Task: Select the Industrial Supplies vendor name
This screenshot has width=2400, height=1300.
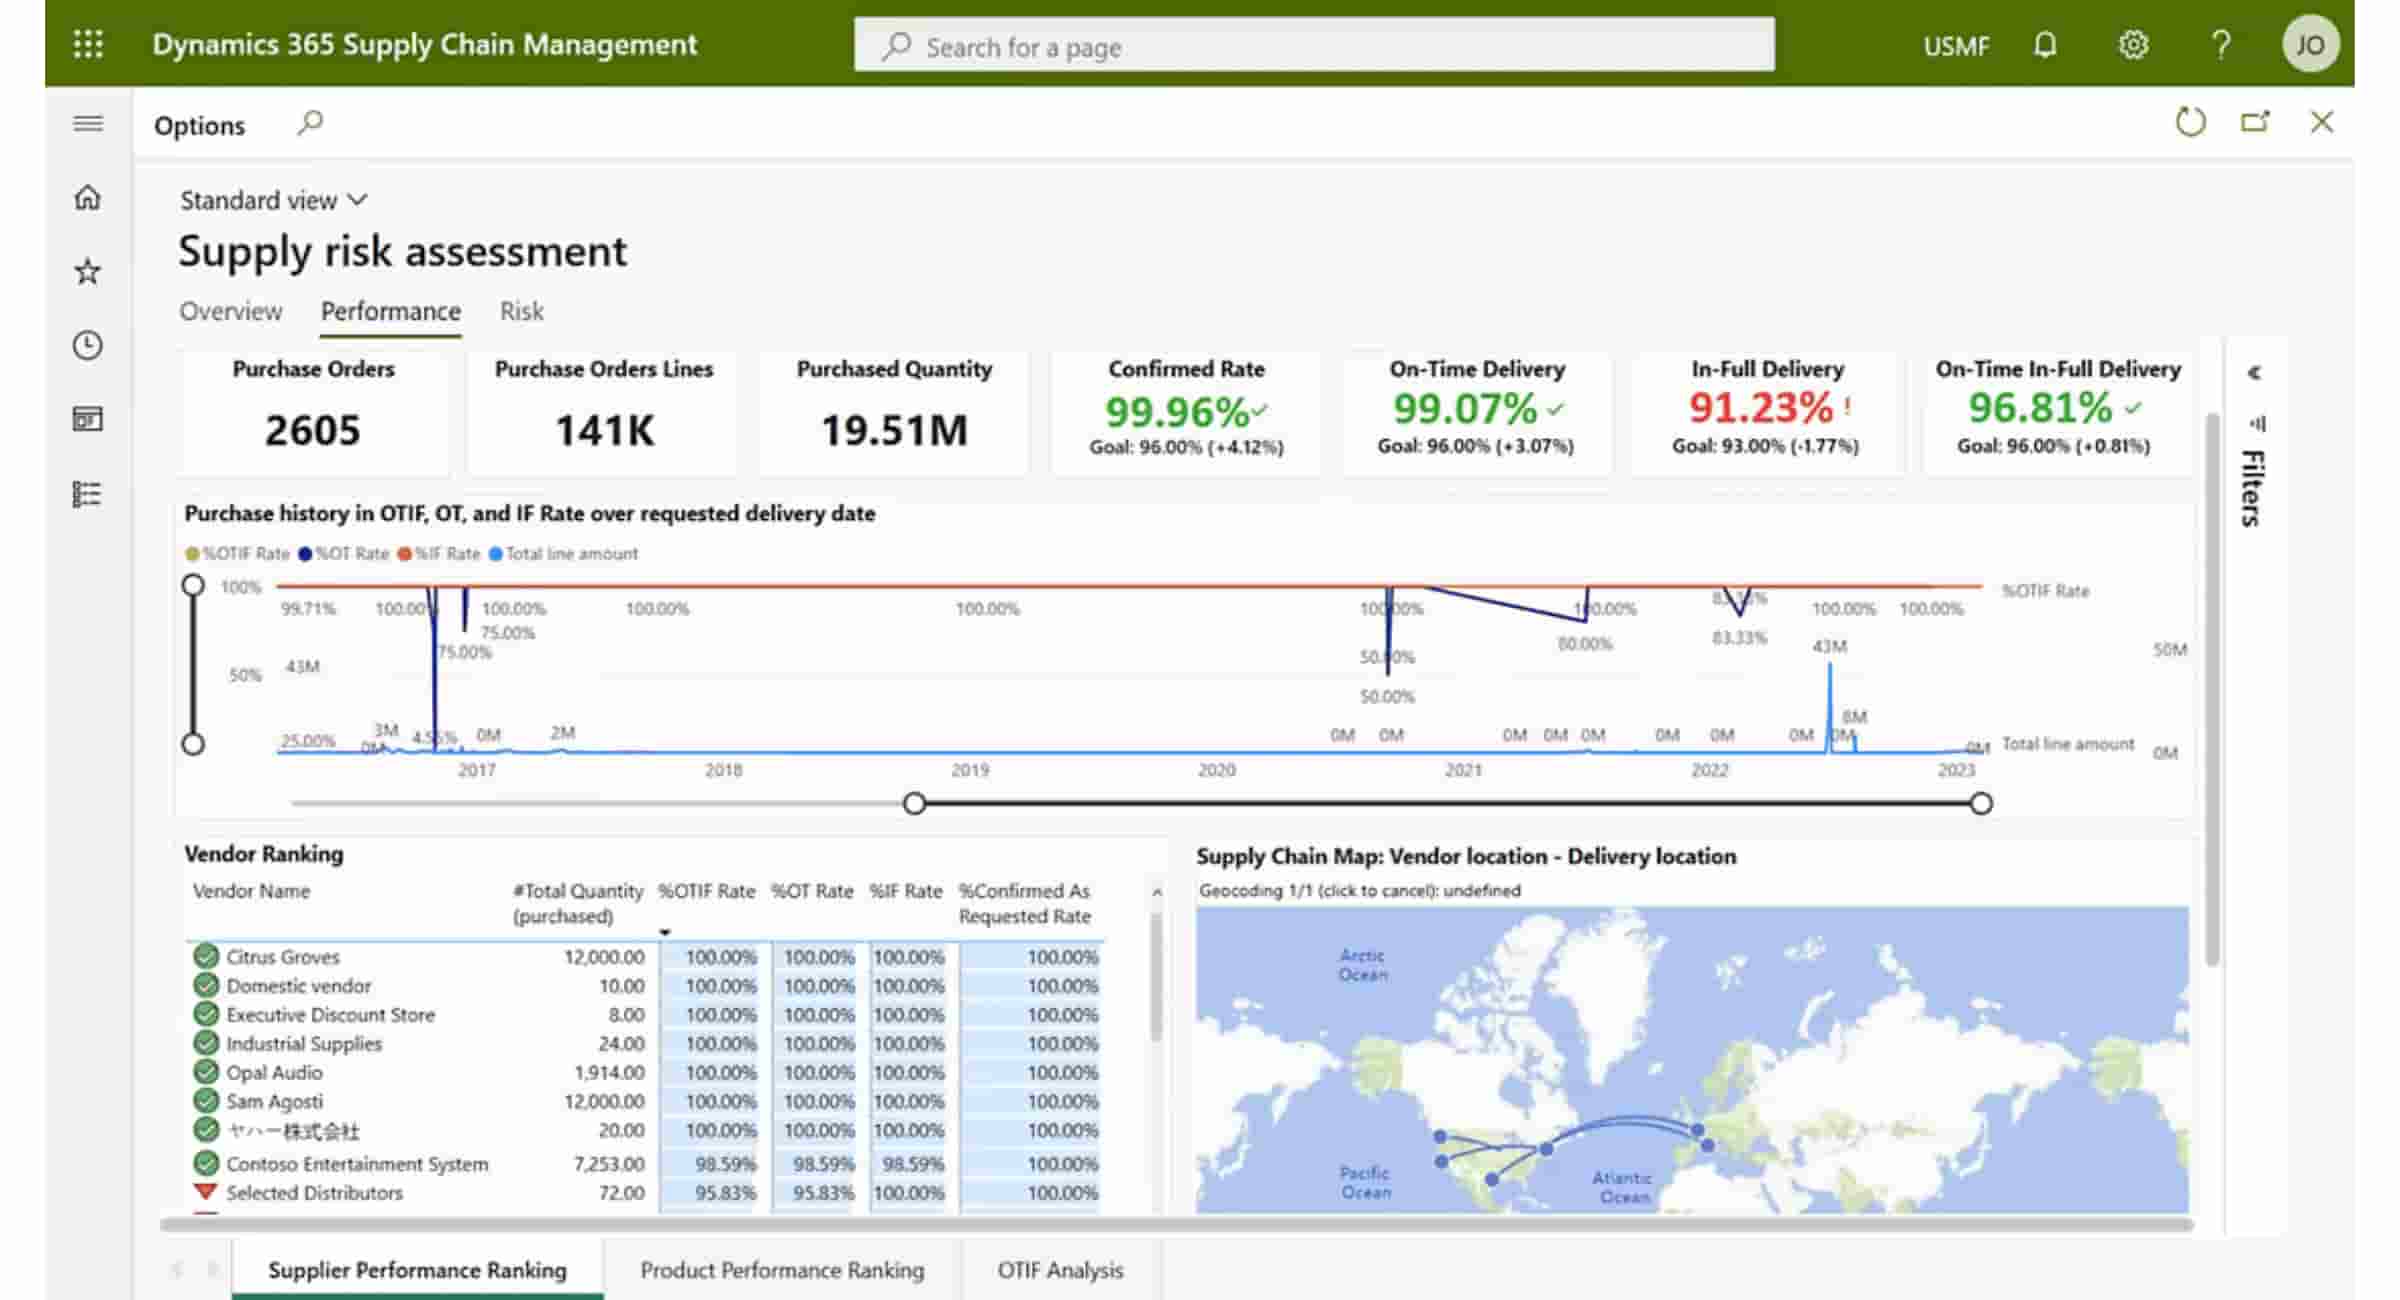Action: (x=304, y=1043)
